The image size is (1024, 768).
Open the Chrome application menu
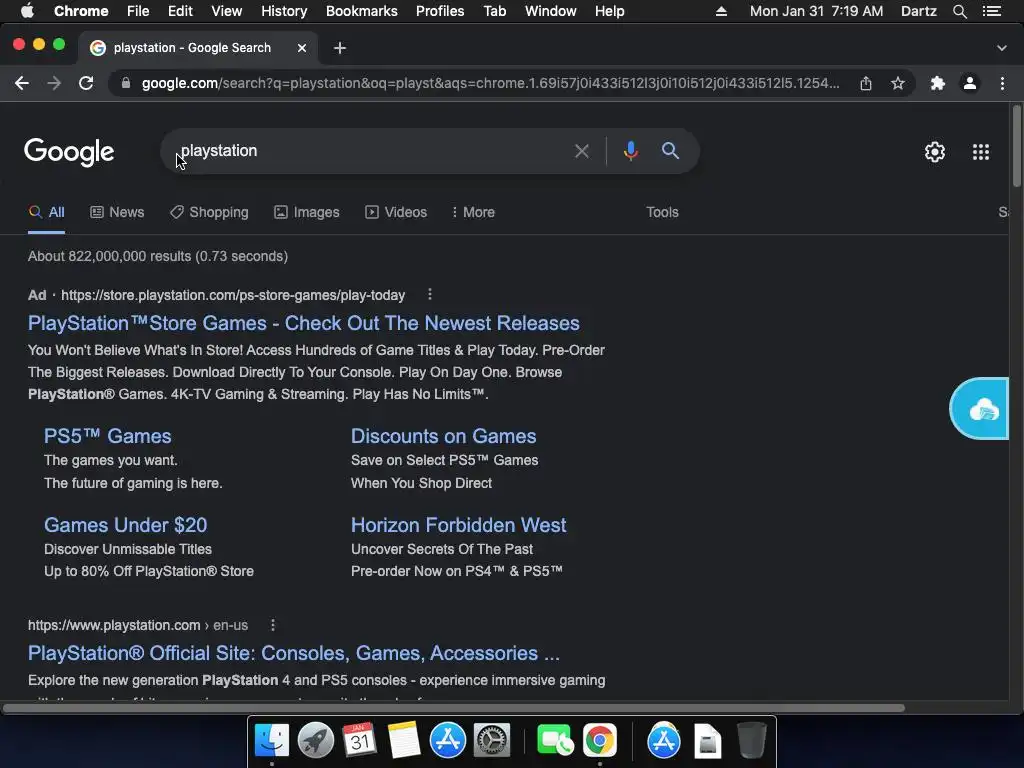[81, 11]
